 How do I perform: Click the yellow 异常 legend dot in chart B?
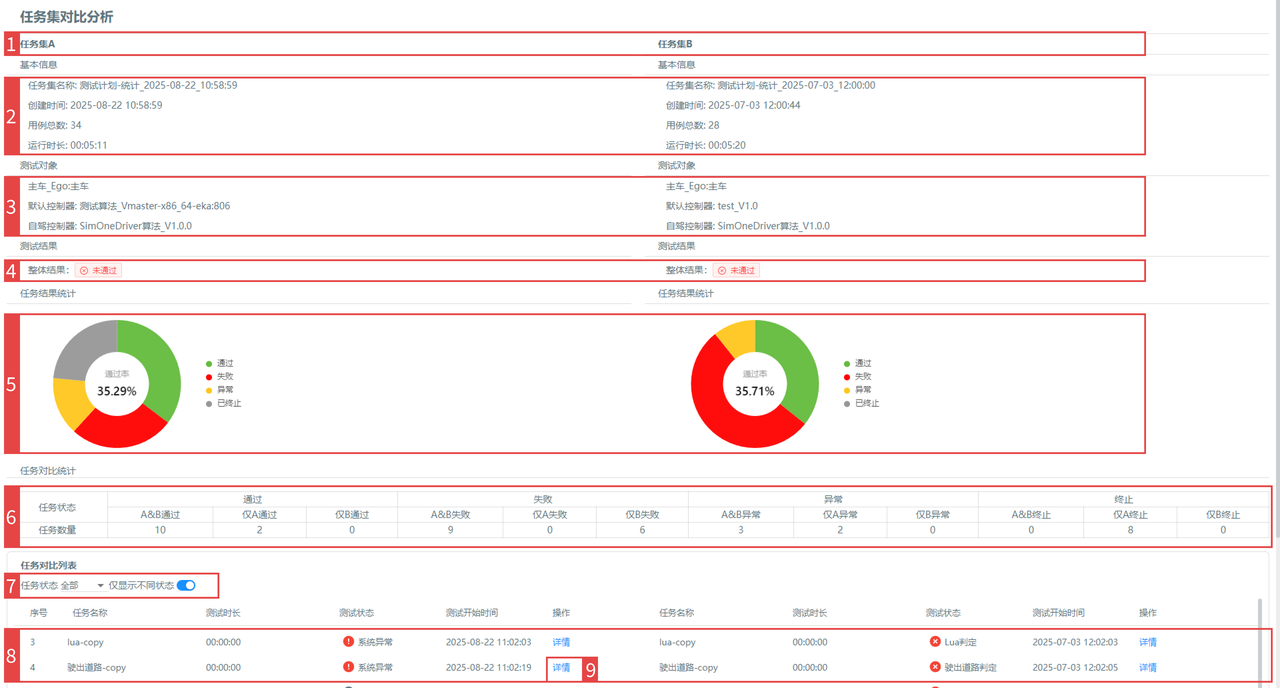847,390
